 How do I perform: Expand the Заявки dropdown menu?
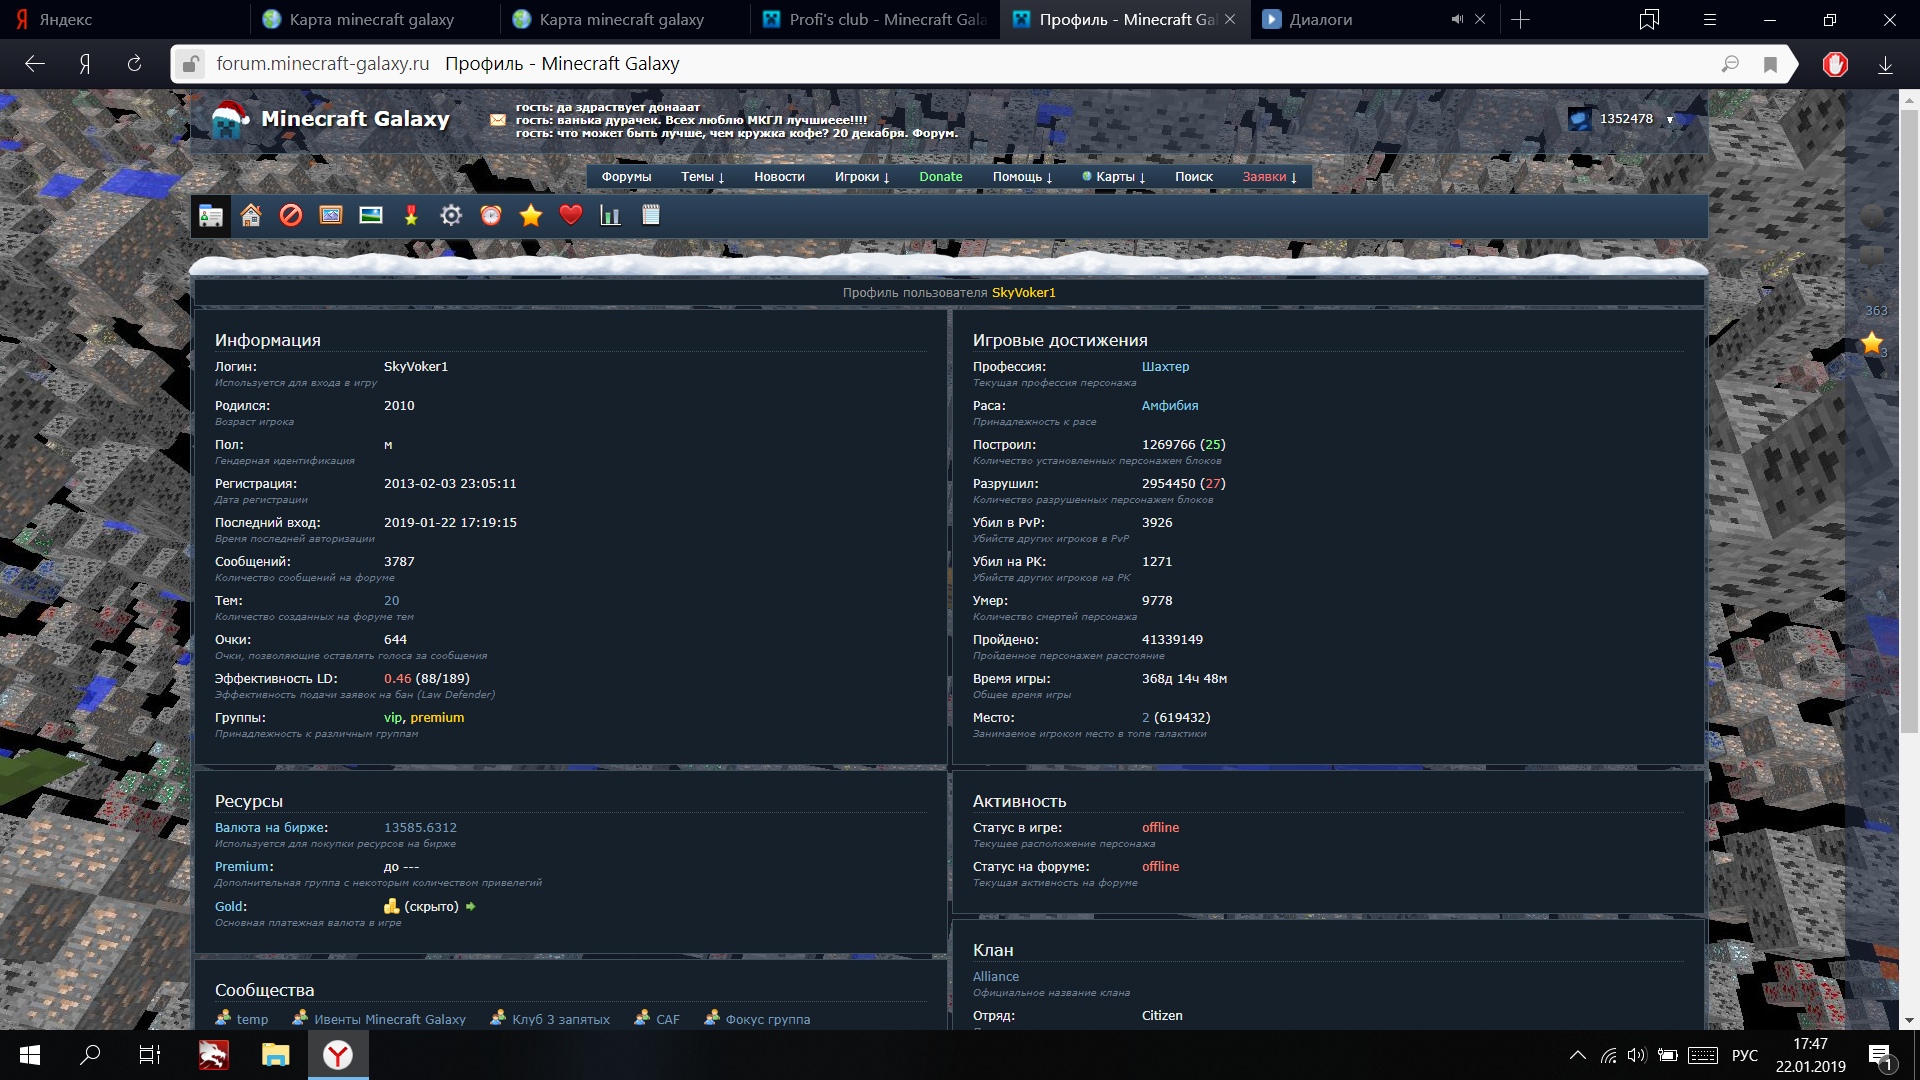coord(1270,177)
